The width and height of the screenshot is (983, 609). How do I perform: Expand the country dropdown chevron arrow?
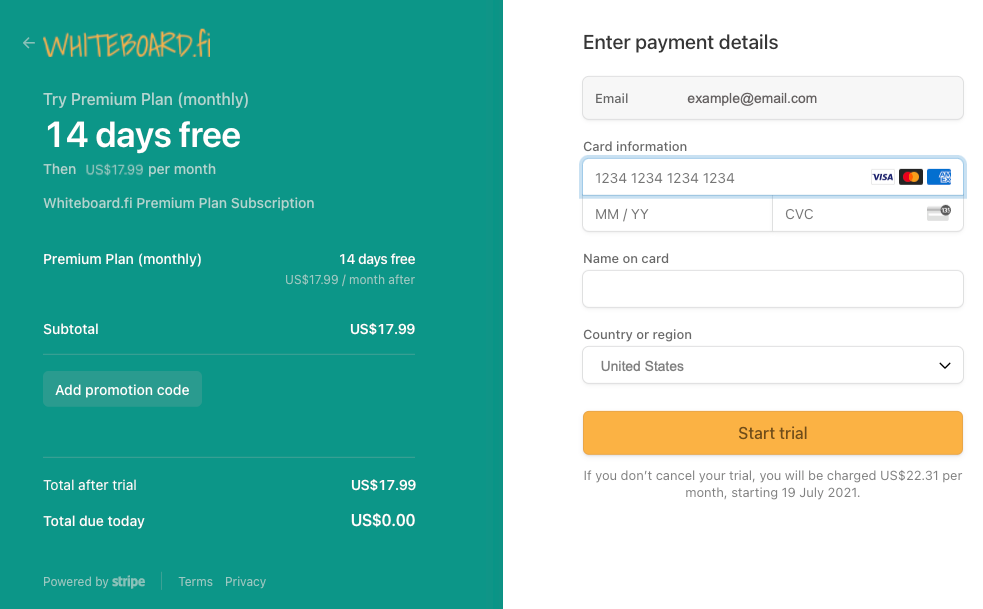pos(944,366)
